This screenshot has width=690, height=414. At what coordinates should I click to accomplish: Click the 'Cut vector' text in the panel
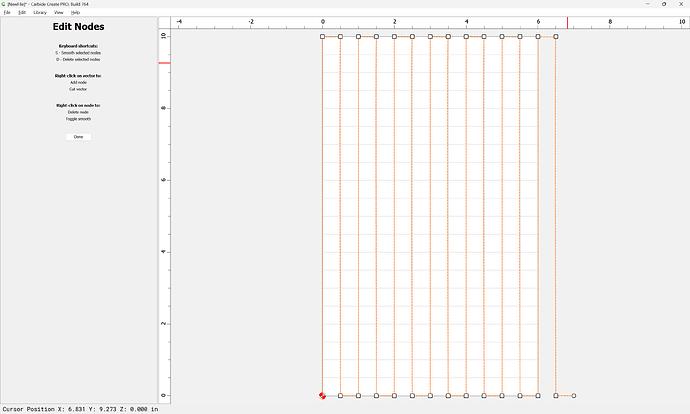click(78, 89)
